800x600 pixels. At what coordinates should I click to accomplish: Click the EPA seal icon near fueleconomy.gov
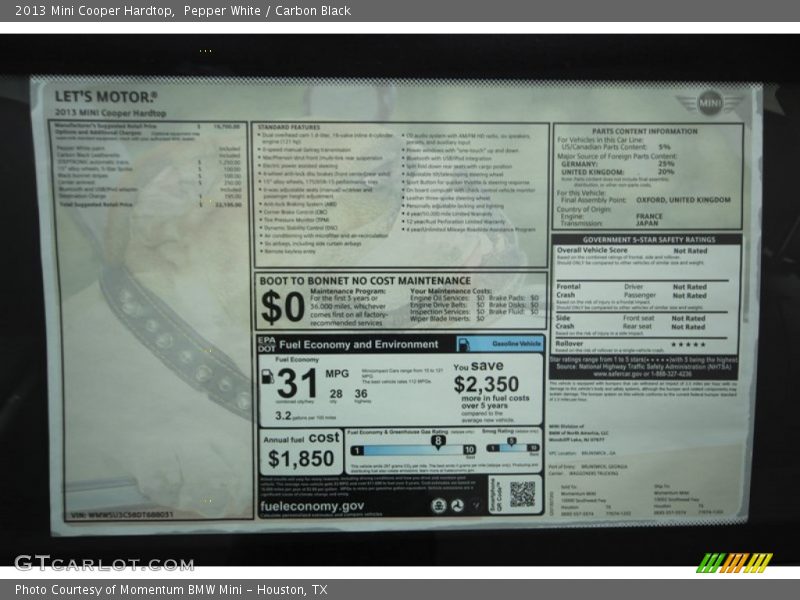(x=439, y=505)
